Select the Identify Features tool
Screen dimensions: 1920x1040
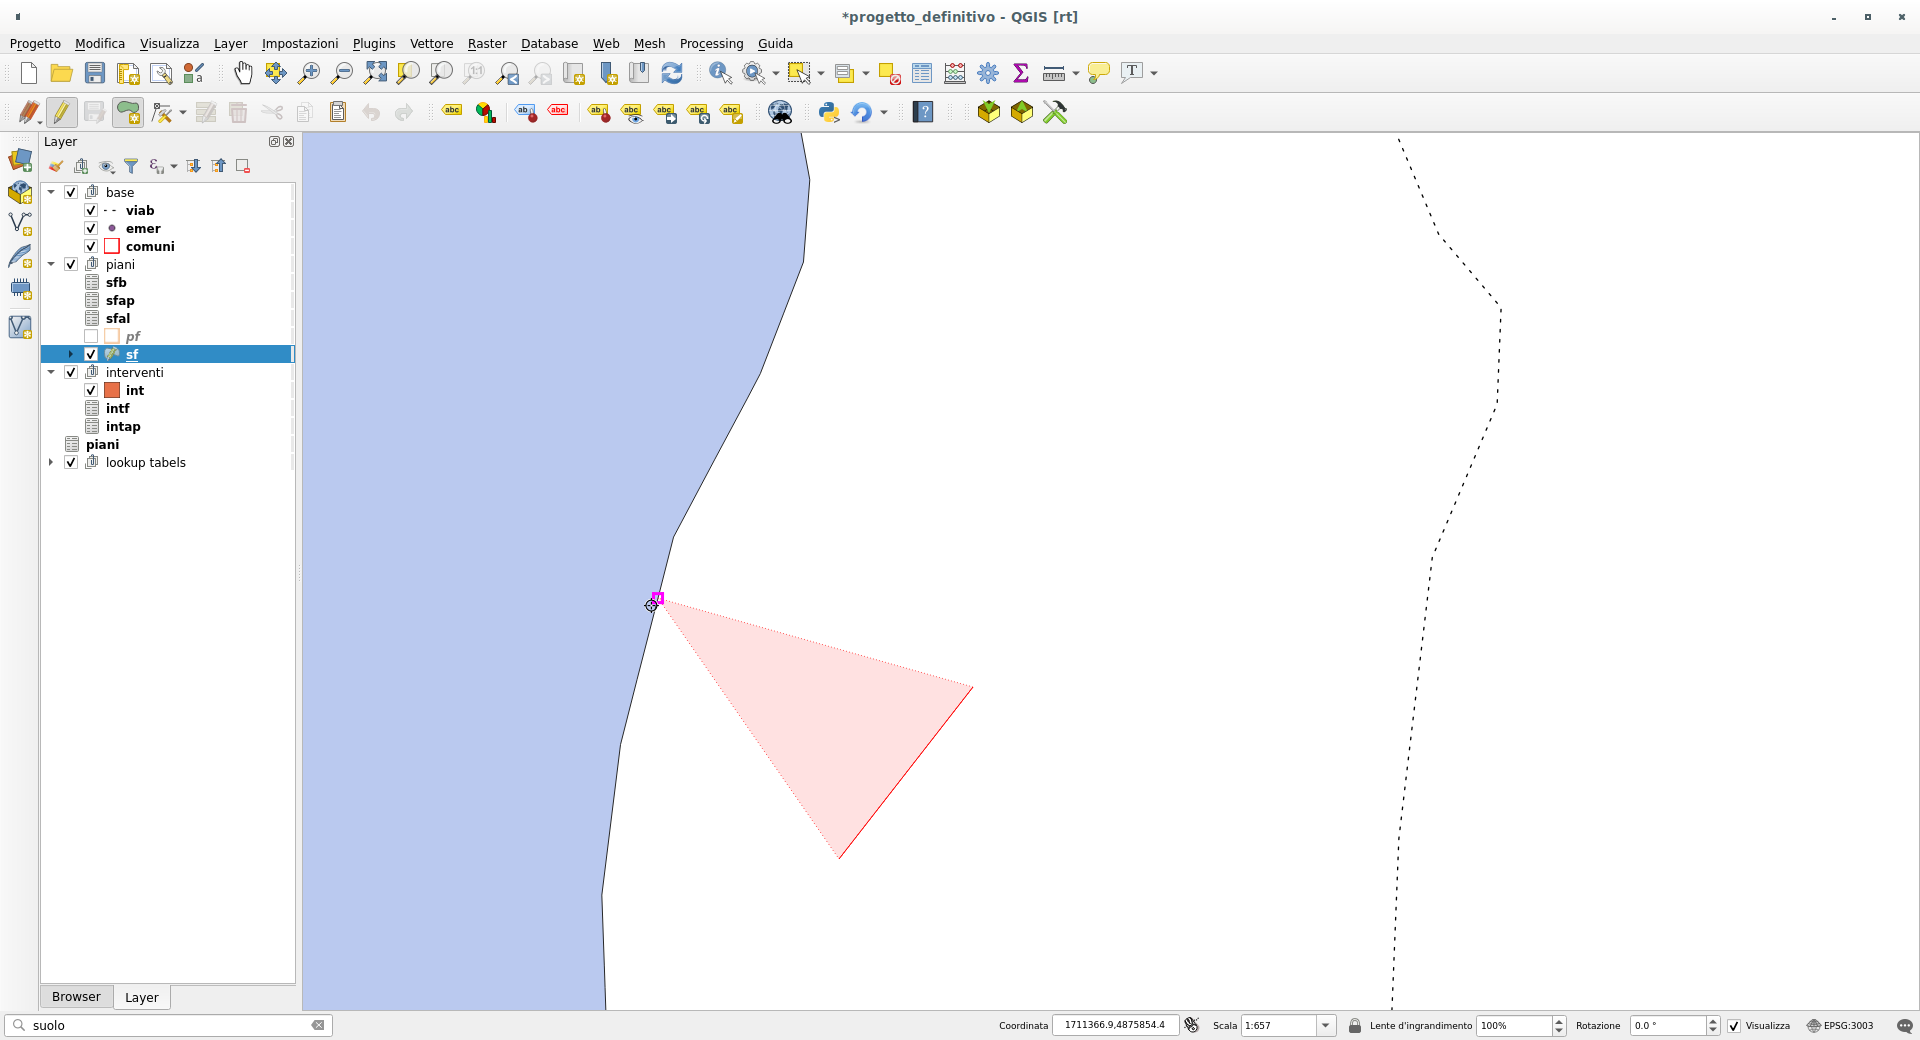pos(720,73)
